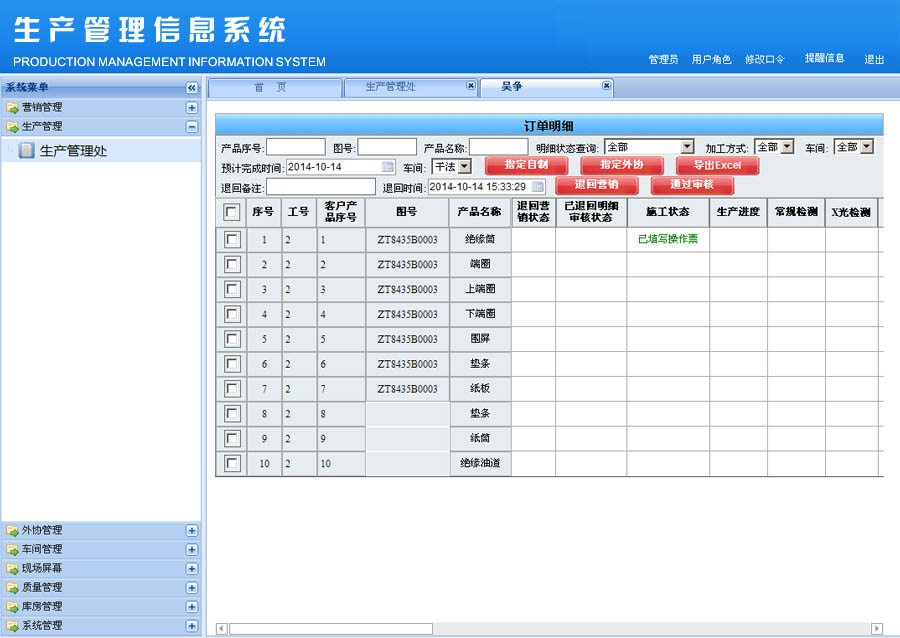This screenshot has width=900, height=638.
Task: Click the 质量管理 folder icon
Action: click(12, 587)
